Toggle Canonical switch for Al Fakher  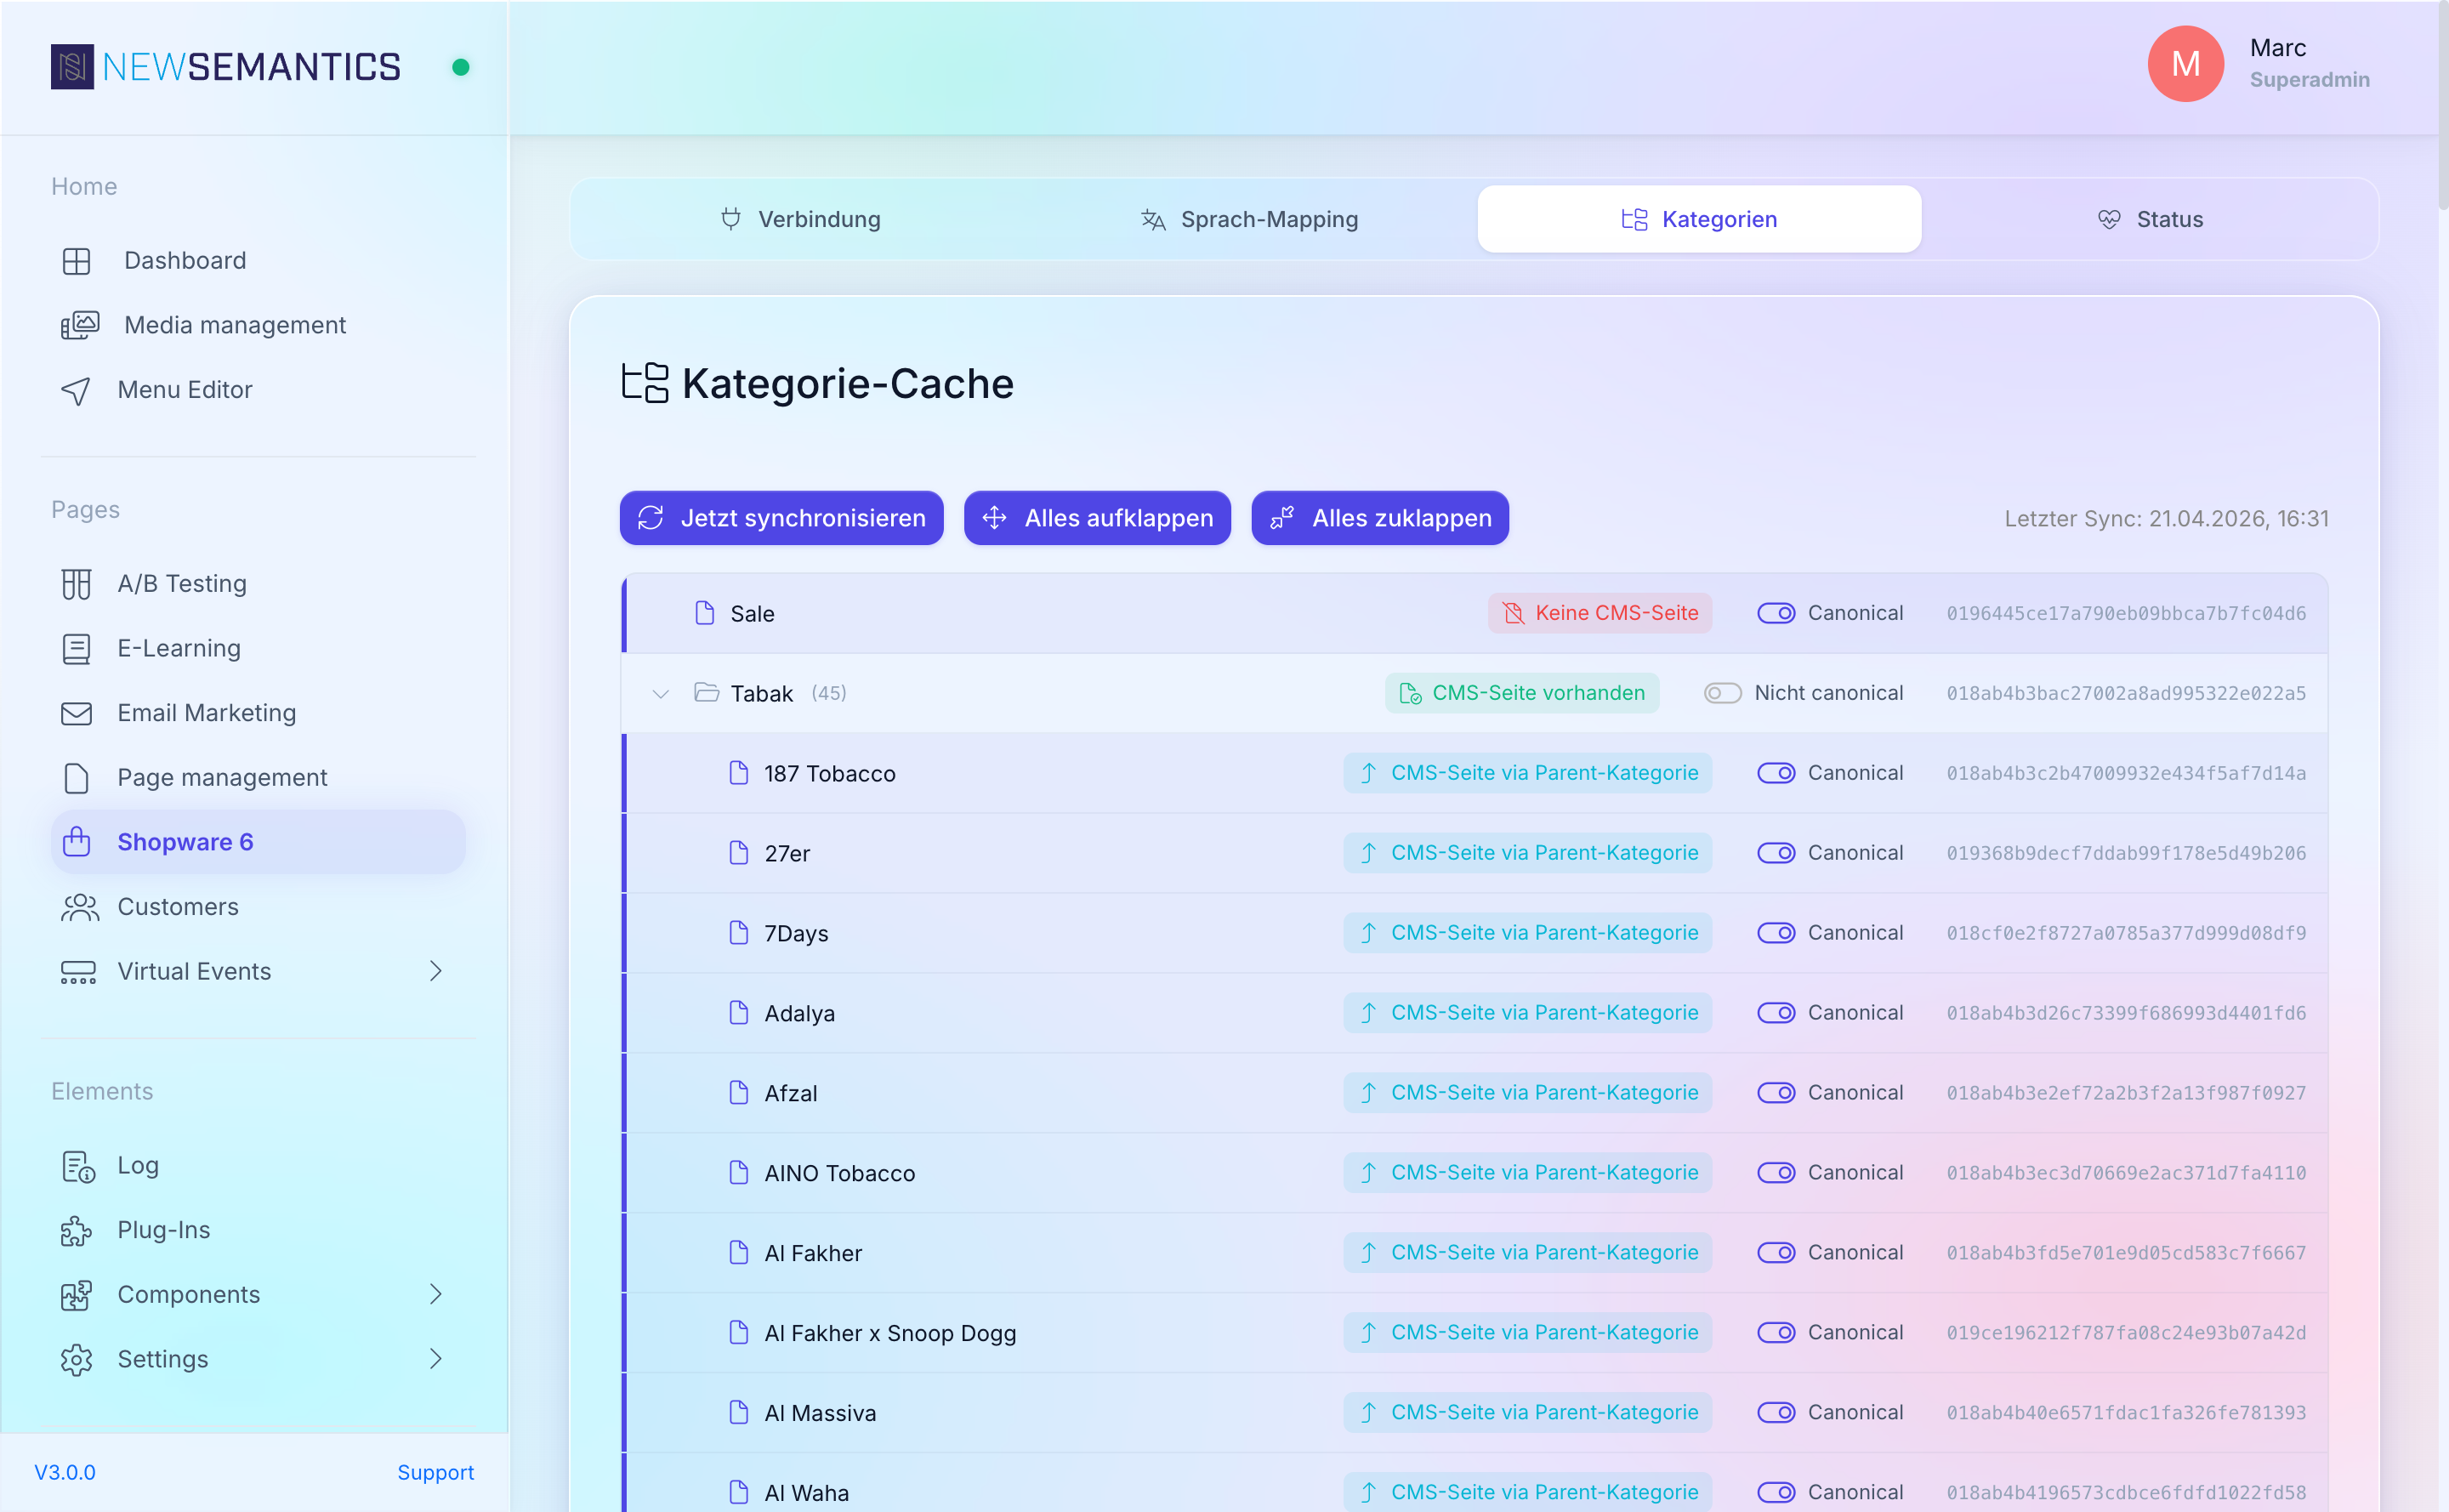pos(1776,1252)
